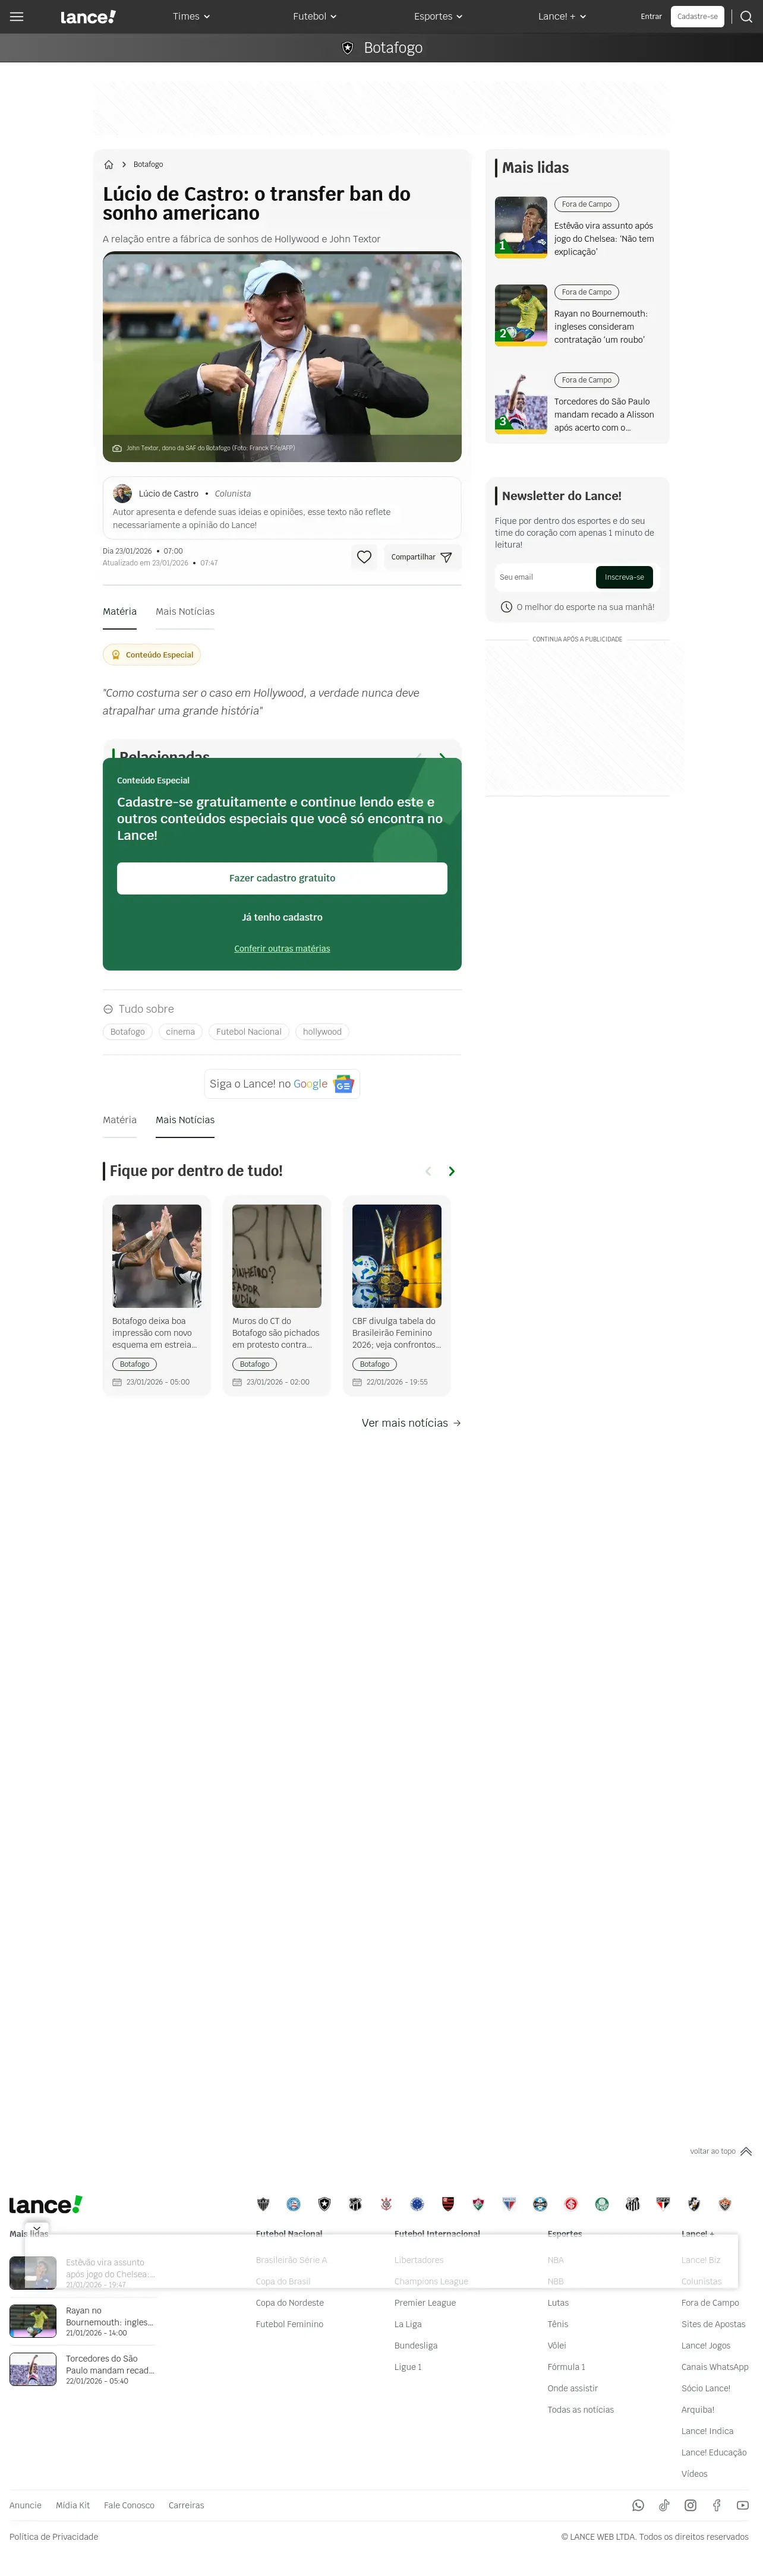Viewport: 763px width, 2576px height.
Task: Open Conferir outras matérias link
Action: coord(282,948)
